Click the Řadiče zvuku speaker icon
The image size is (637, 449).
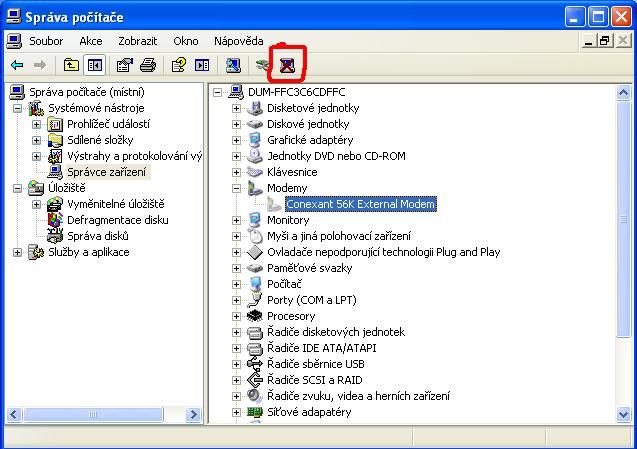click(x=255, y=396)
